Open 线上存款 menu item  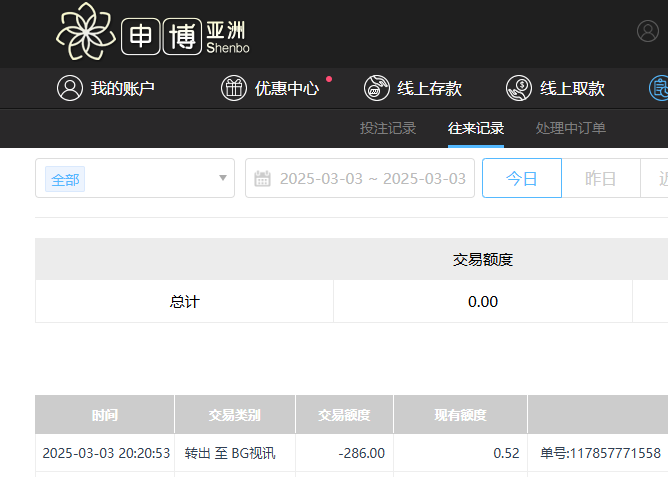[429, 89]
